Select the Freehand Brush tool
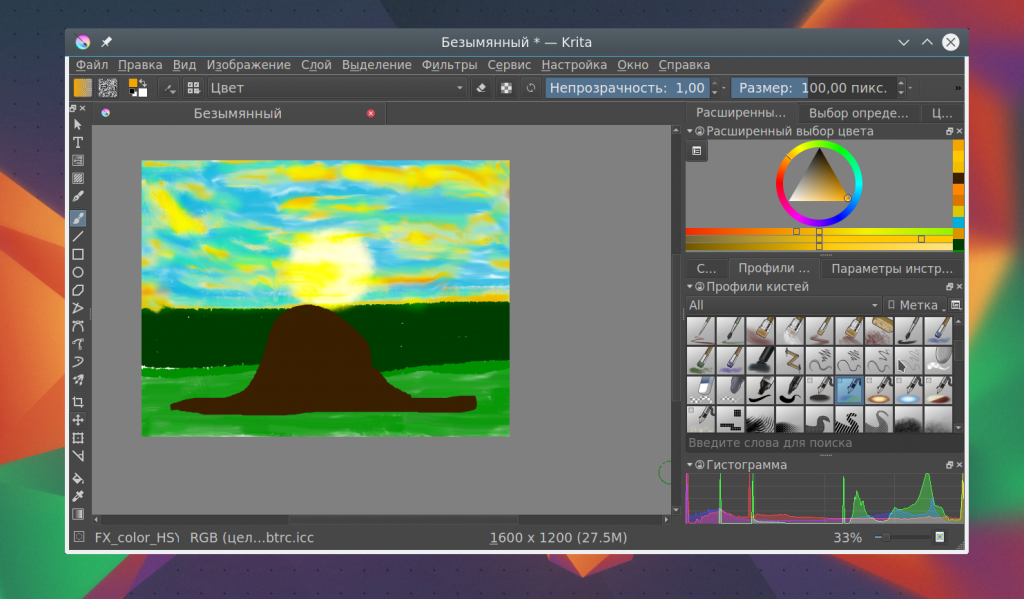 coord(78,218)
